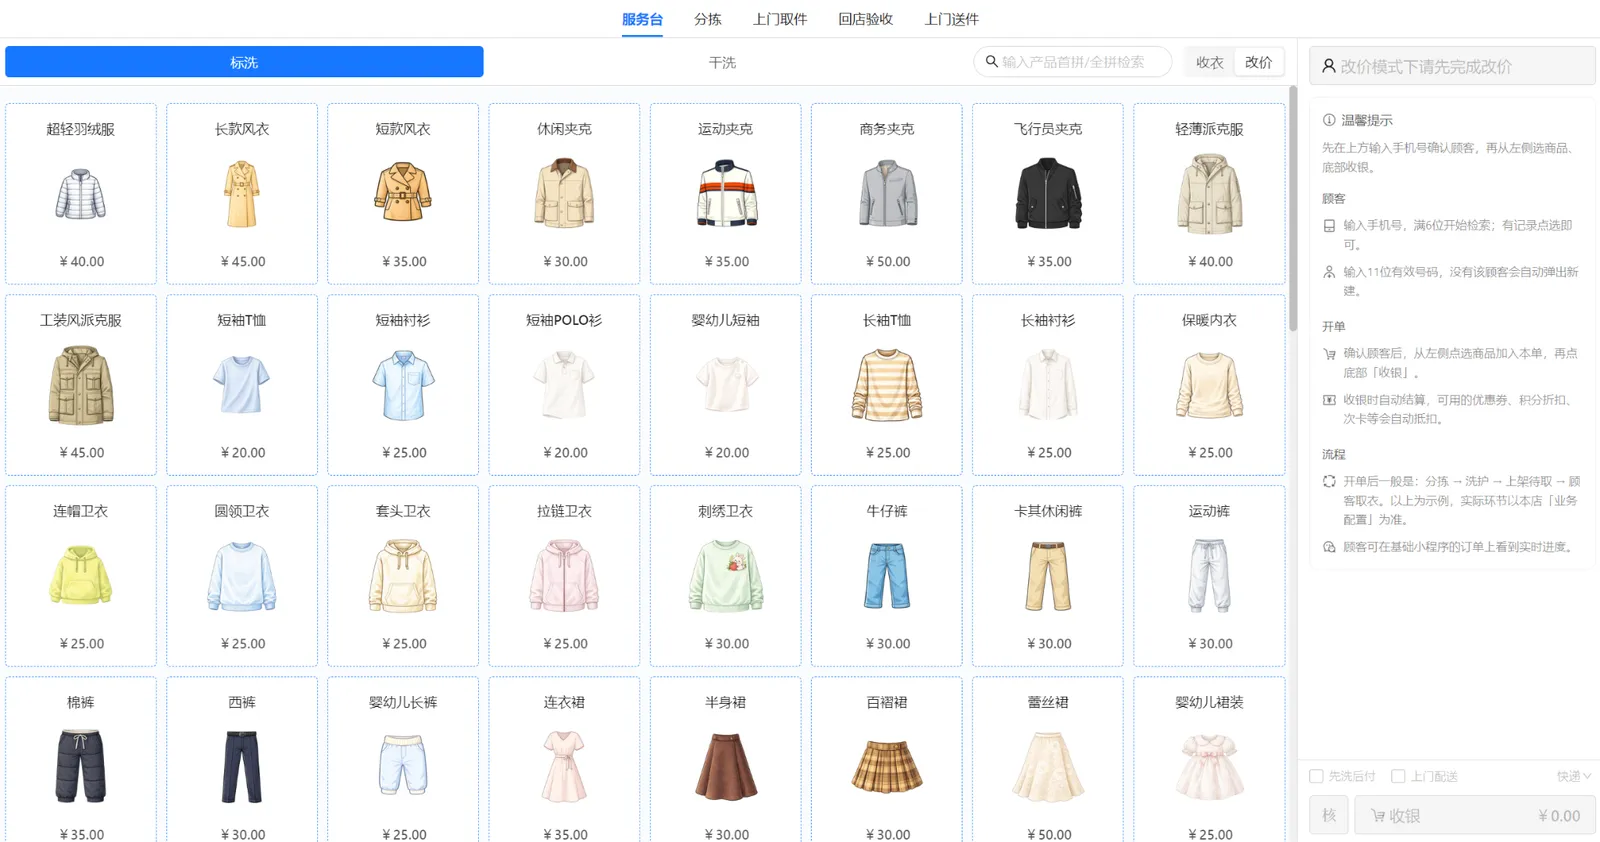Open the 服务台 tab
The height and width of the screenshot is (842, 1600).
pyautogui.click(x=642, y=19)
